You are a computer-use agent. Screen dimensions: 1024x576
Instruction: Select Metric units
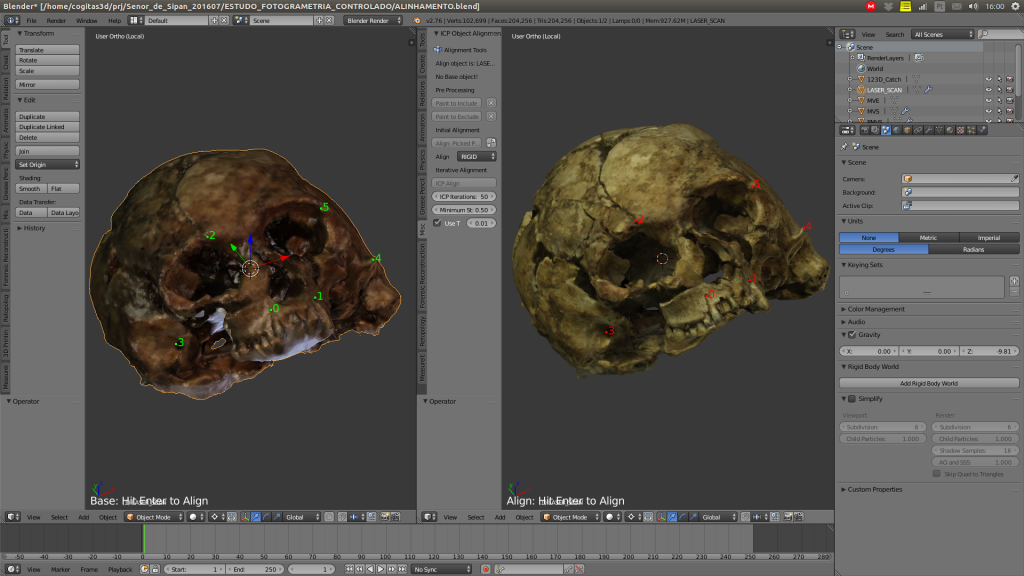click(x=929, y=238)
